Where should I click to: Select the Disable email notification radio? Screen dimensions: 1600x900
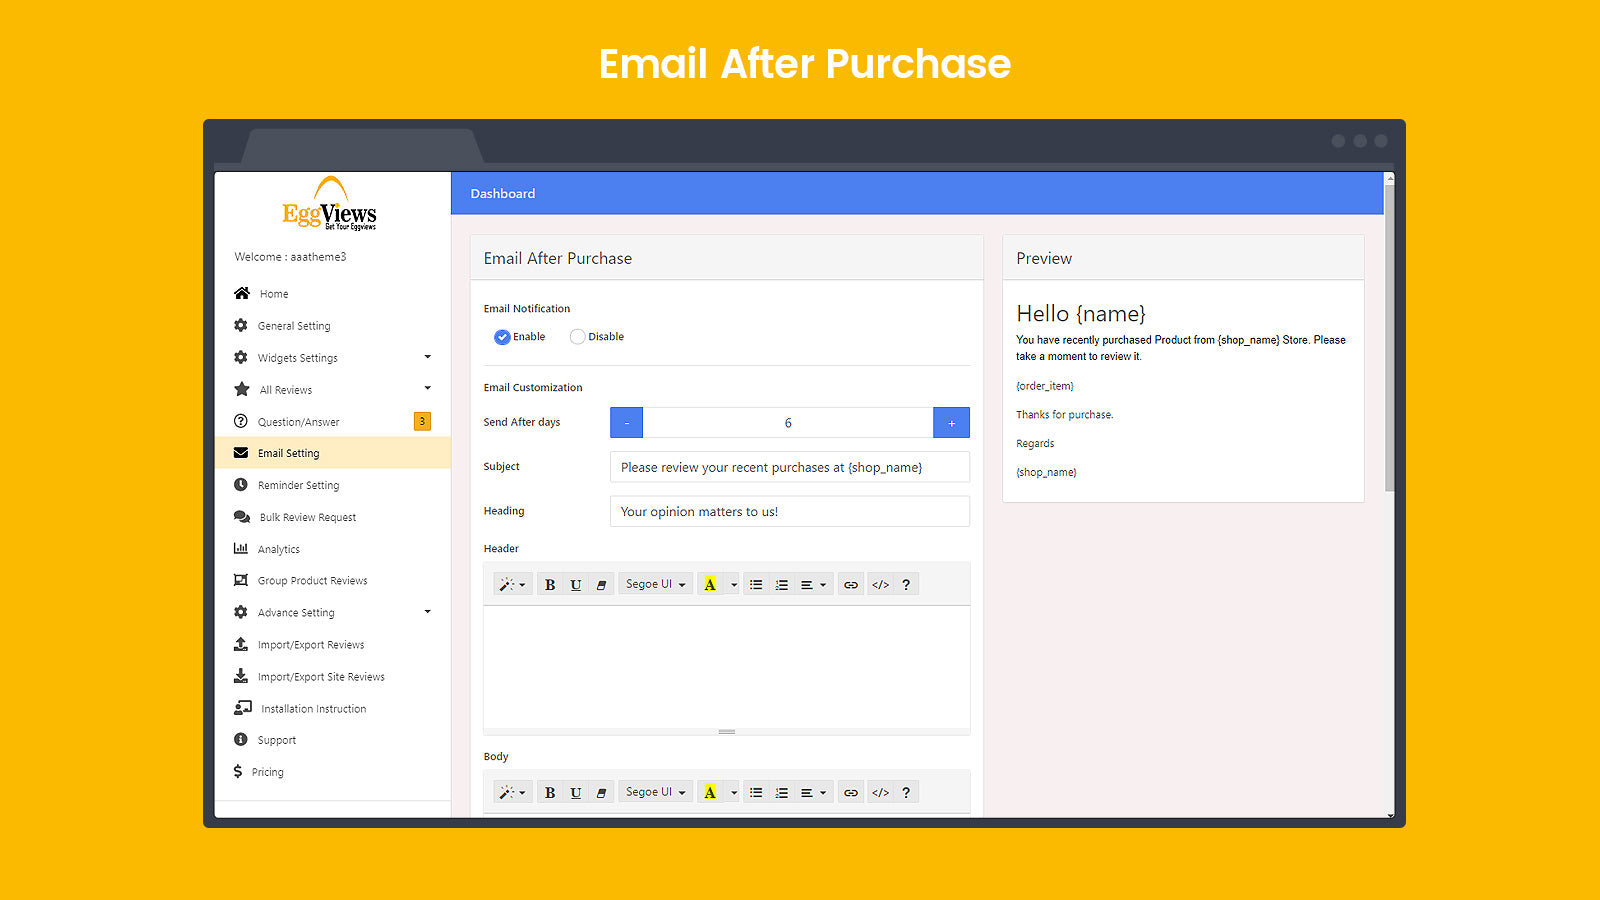(x=577, y=337)
